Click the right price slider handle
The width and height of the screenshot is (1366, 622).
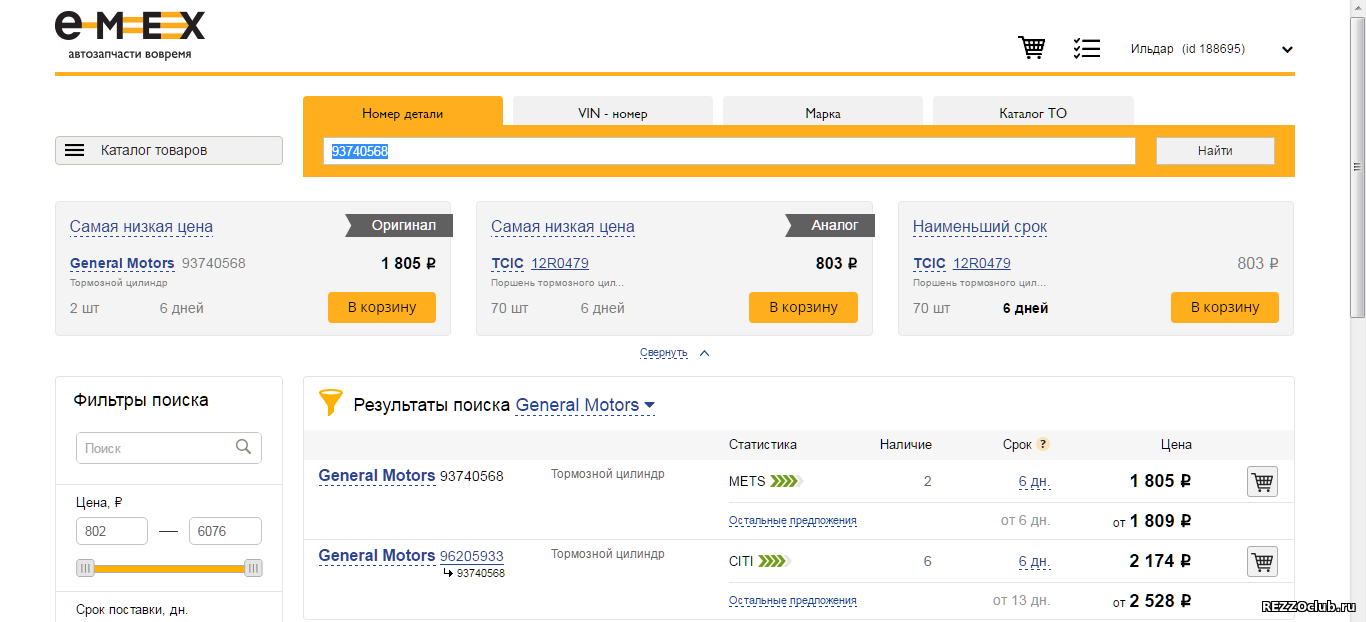tap(253, 568)
